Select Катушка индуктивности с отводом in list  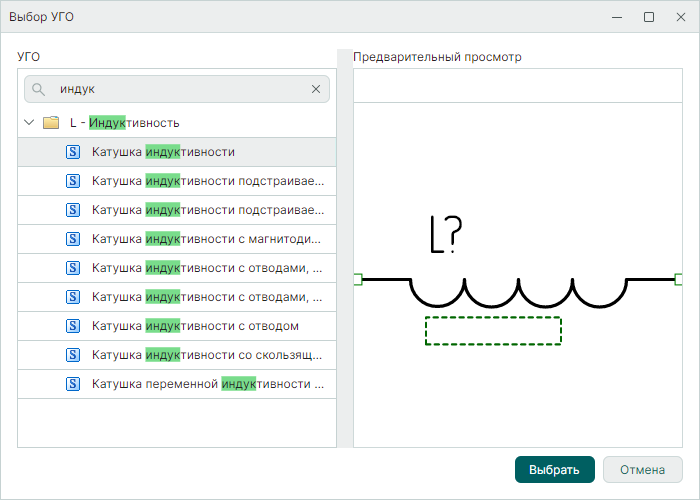195,326
